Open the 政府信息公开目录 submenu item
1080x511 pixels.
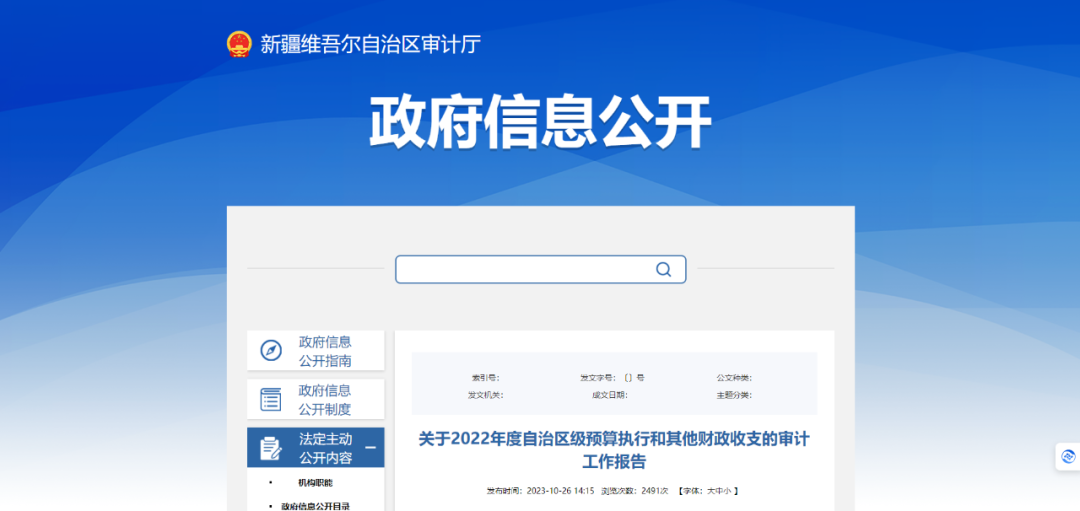pos(315,506)
